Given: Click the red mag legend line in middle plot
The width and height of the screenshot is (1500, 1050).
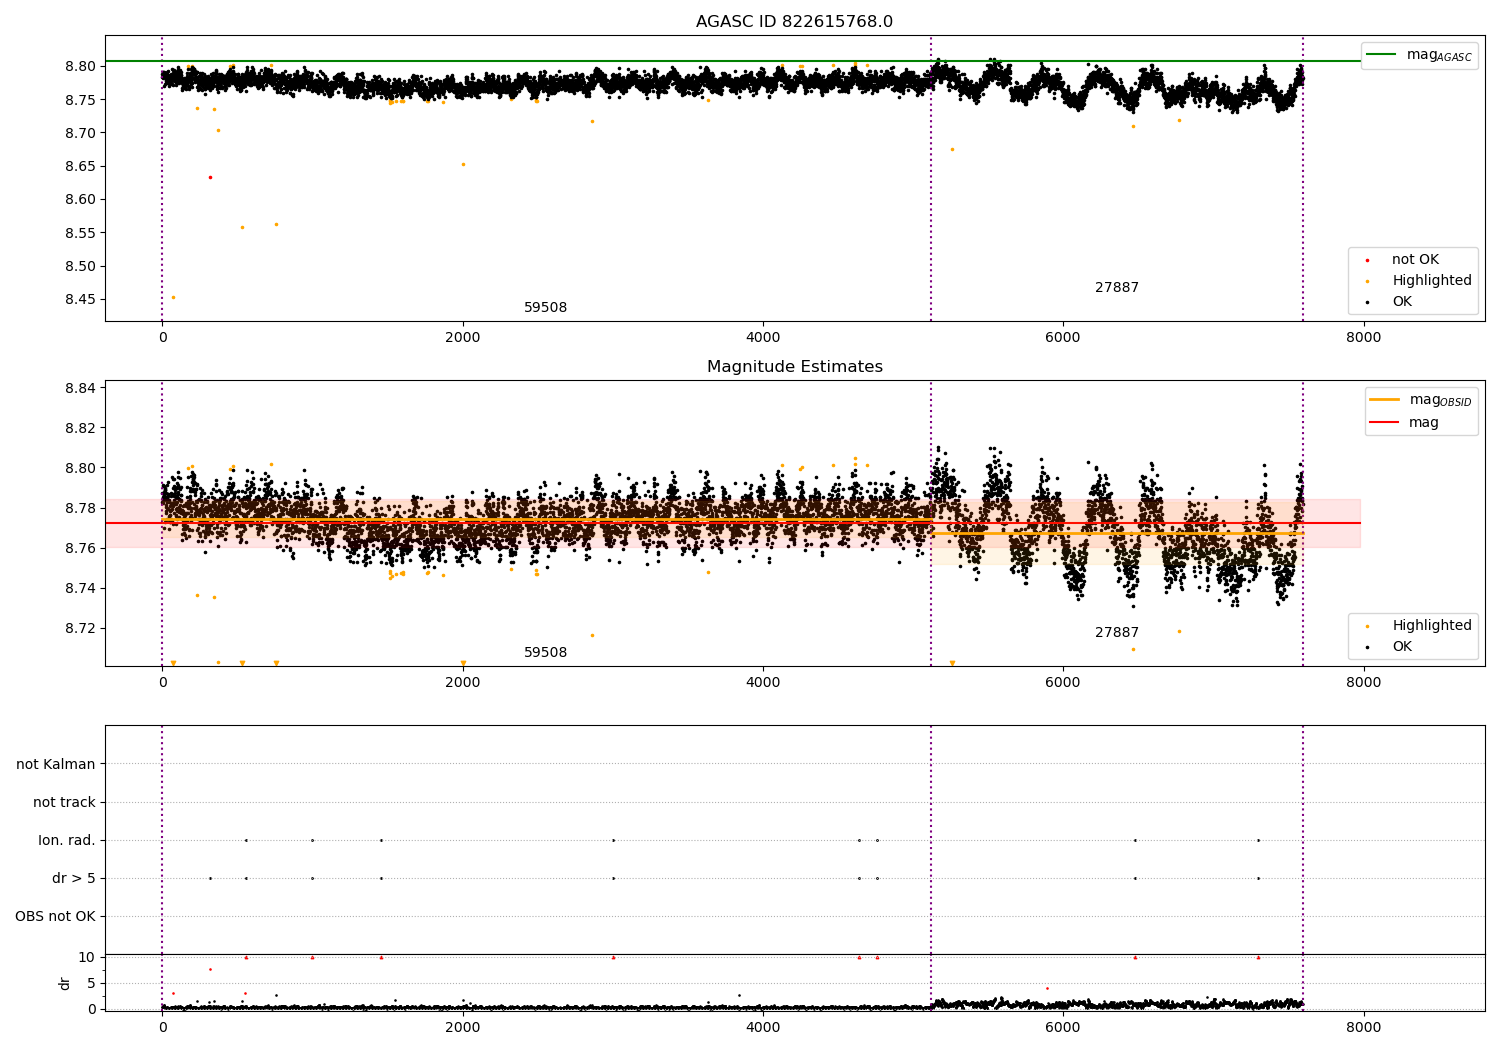Looking at the screenshot, I should [x=1384, y=422].
